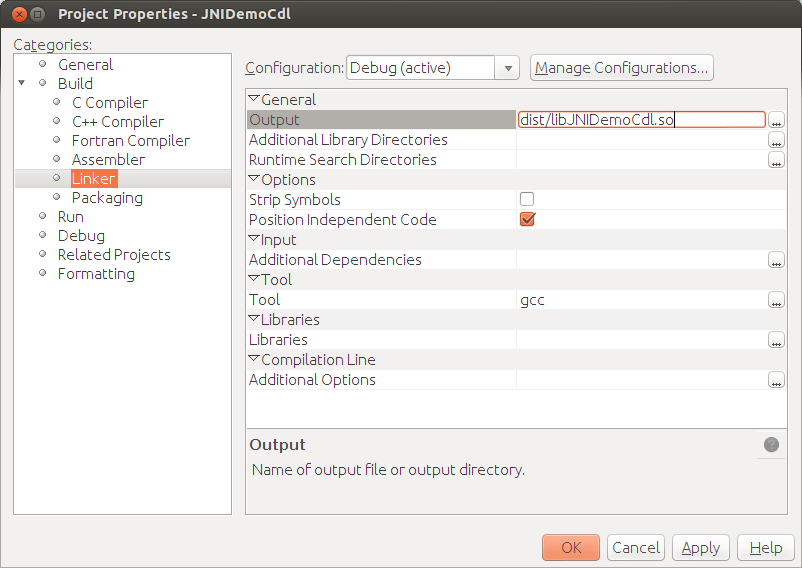
Task: Click the Output path text field
Action: point(640,120)
